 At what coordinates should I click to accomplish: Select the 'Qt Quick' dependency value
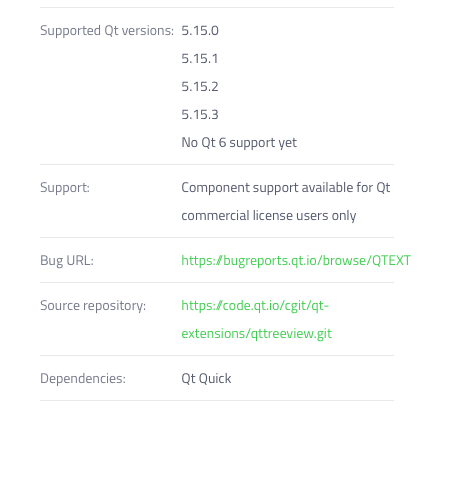[x=206, y=379]
